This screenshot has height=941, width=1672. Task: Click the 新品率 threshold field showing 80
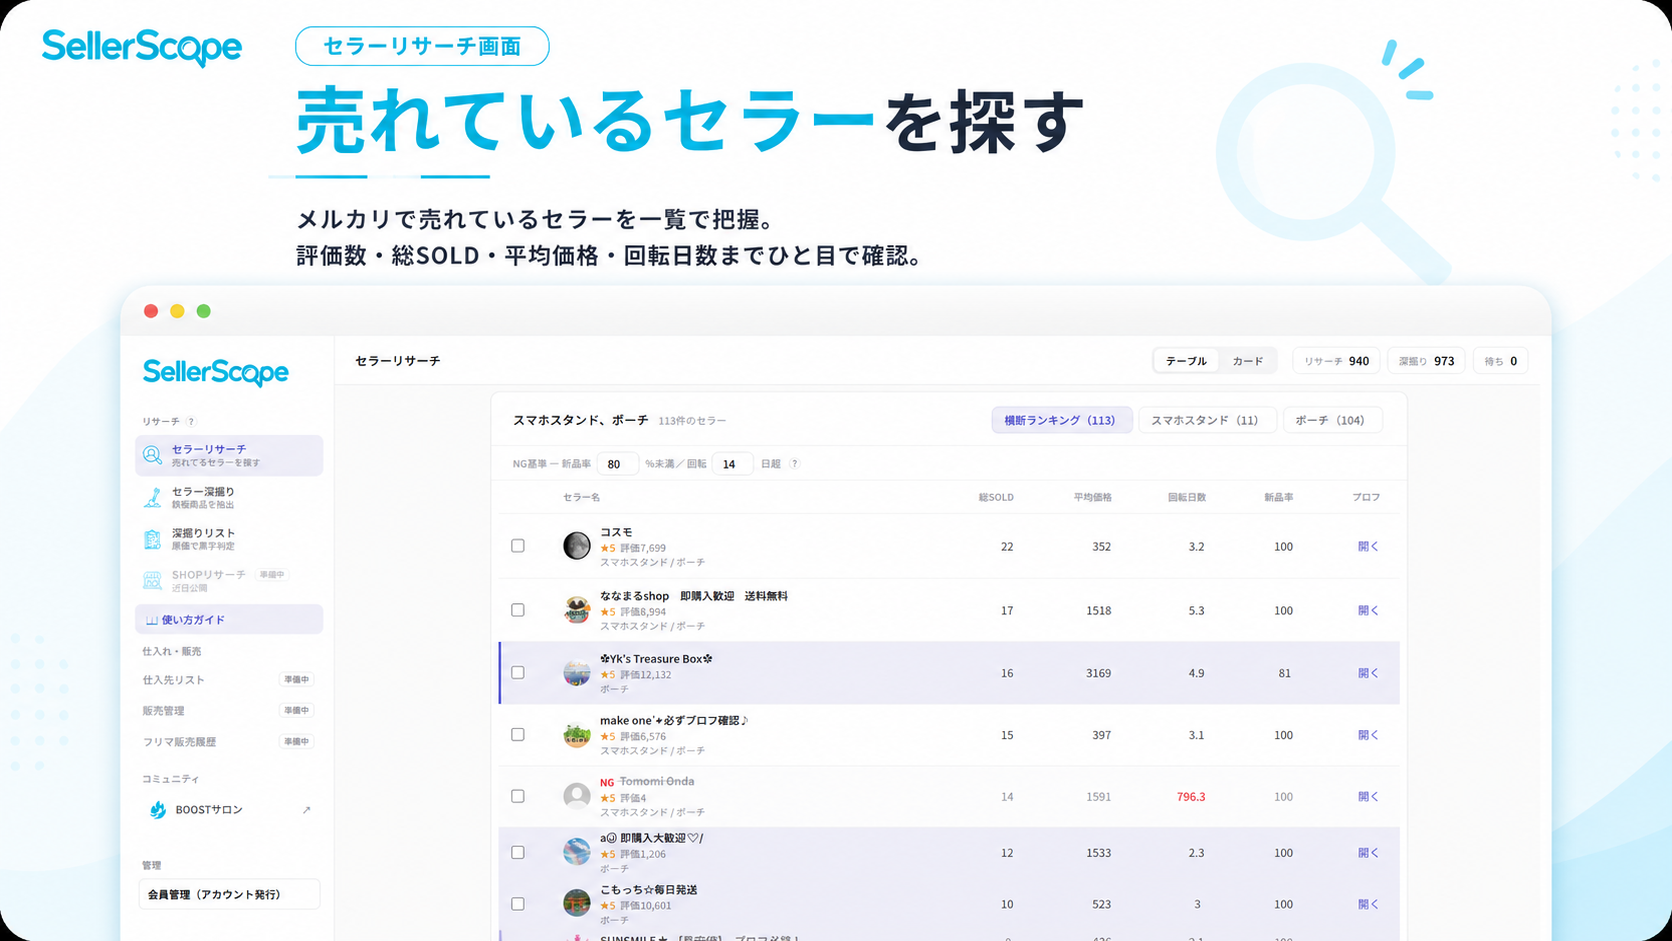(x=617, y=464)
